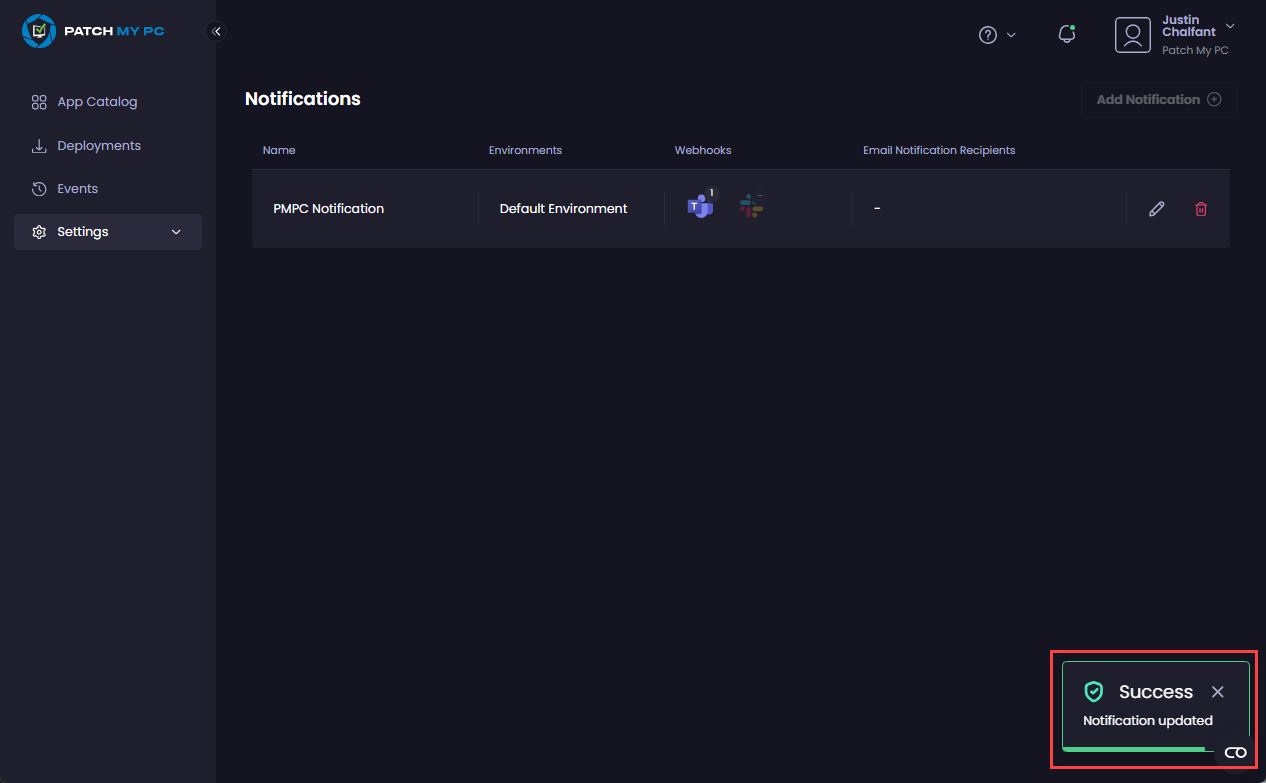Click the green toast progress bar
Viewport: 1266px width, 783px height.
pos(1133,748)
